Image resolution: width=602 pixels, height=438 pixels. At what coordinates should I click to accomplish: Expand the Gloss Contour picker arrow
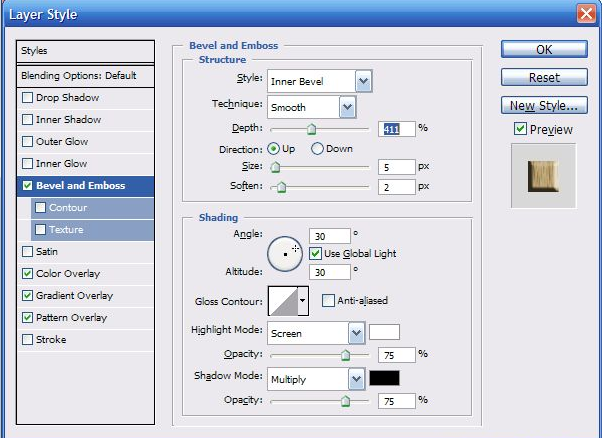[303, 301]
